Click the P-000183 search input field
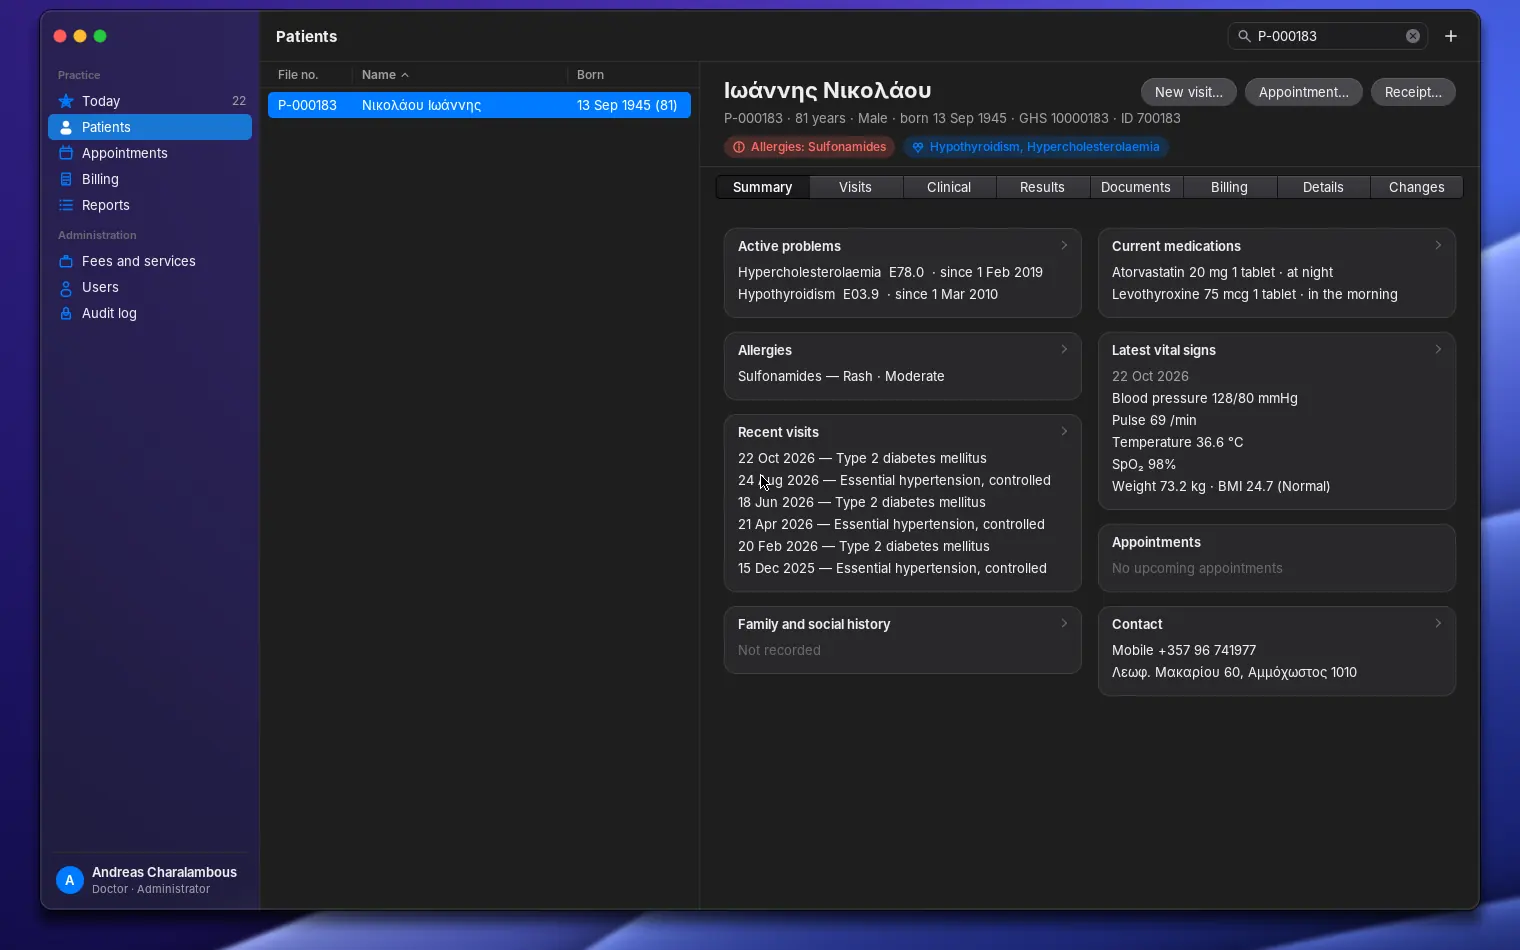The image size is (1520, 950). pos(1328,36)
